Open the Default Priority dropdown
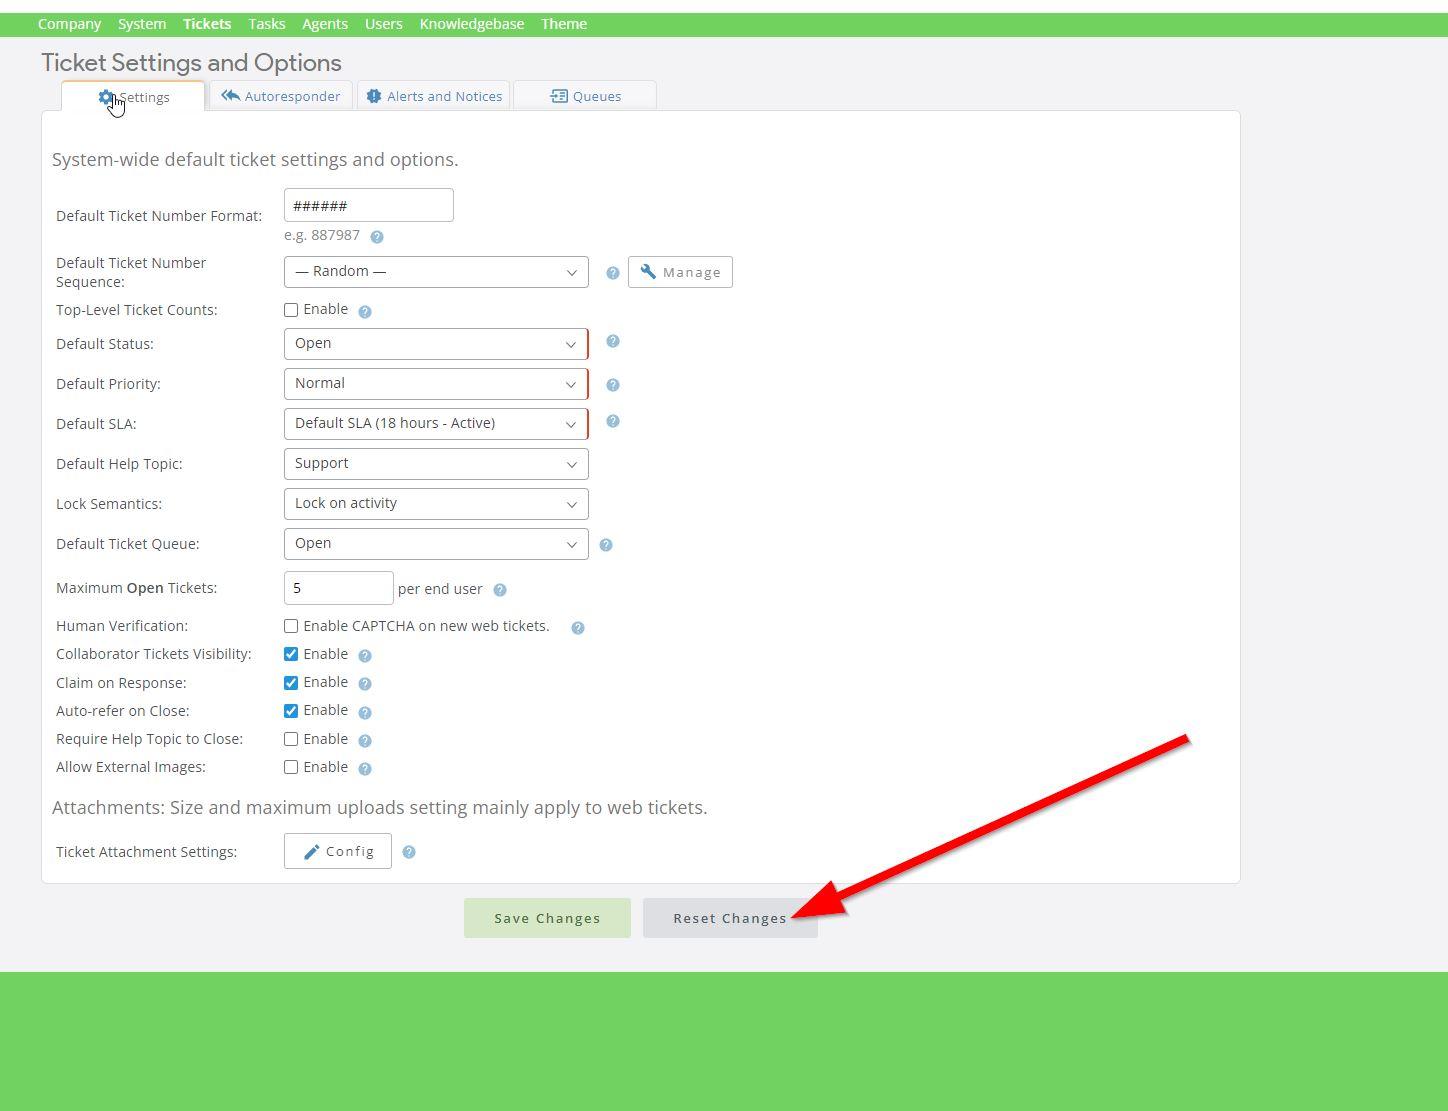This screenshot has height=1111, width=1448. (x=436, y=384)
